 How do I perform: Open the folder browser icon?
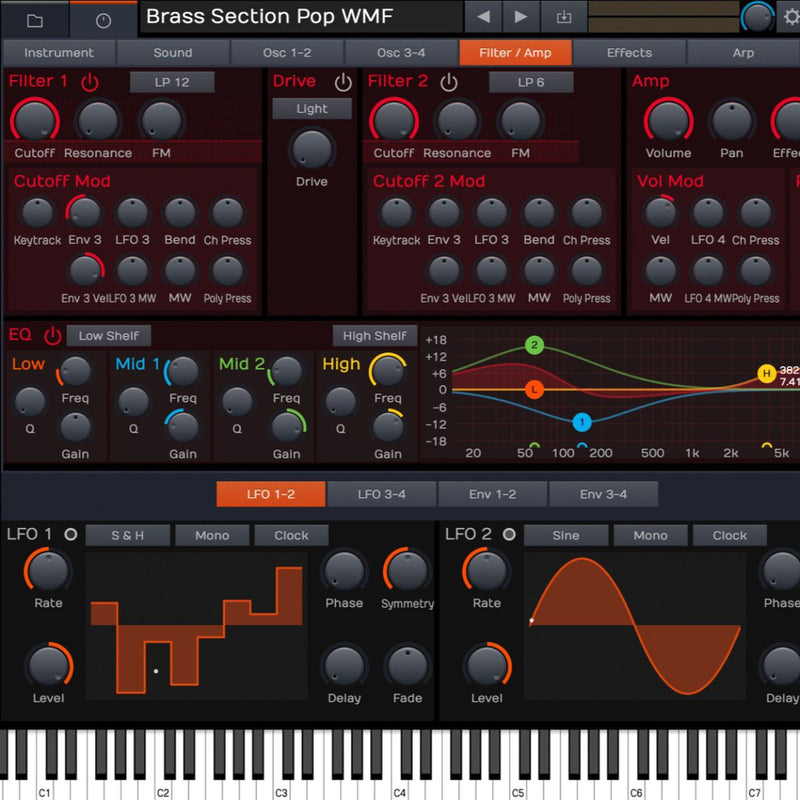pos(34,20)
